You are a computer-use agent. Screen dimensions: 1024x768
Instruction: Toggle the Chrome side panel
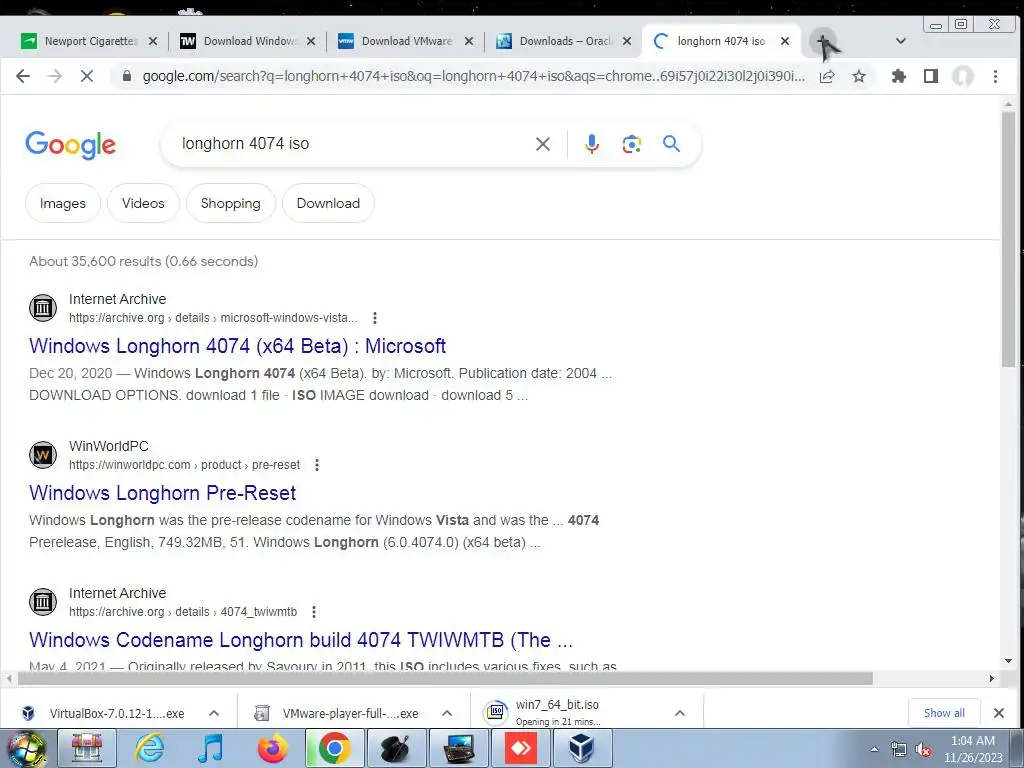click(931, 76)
